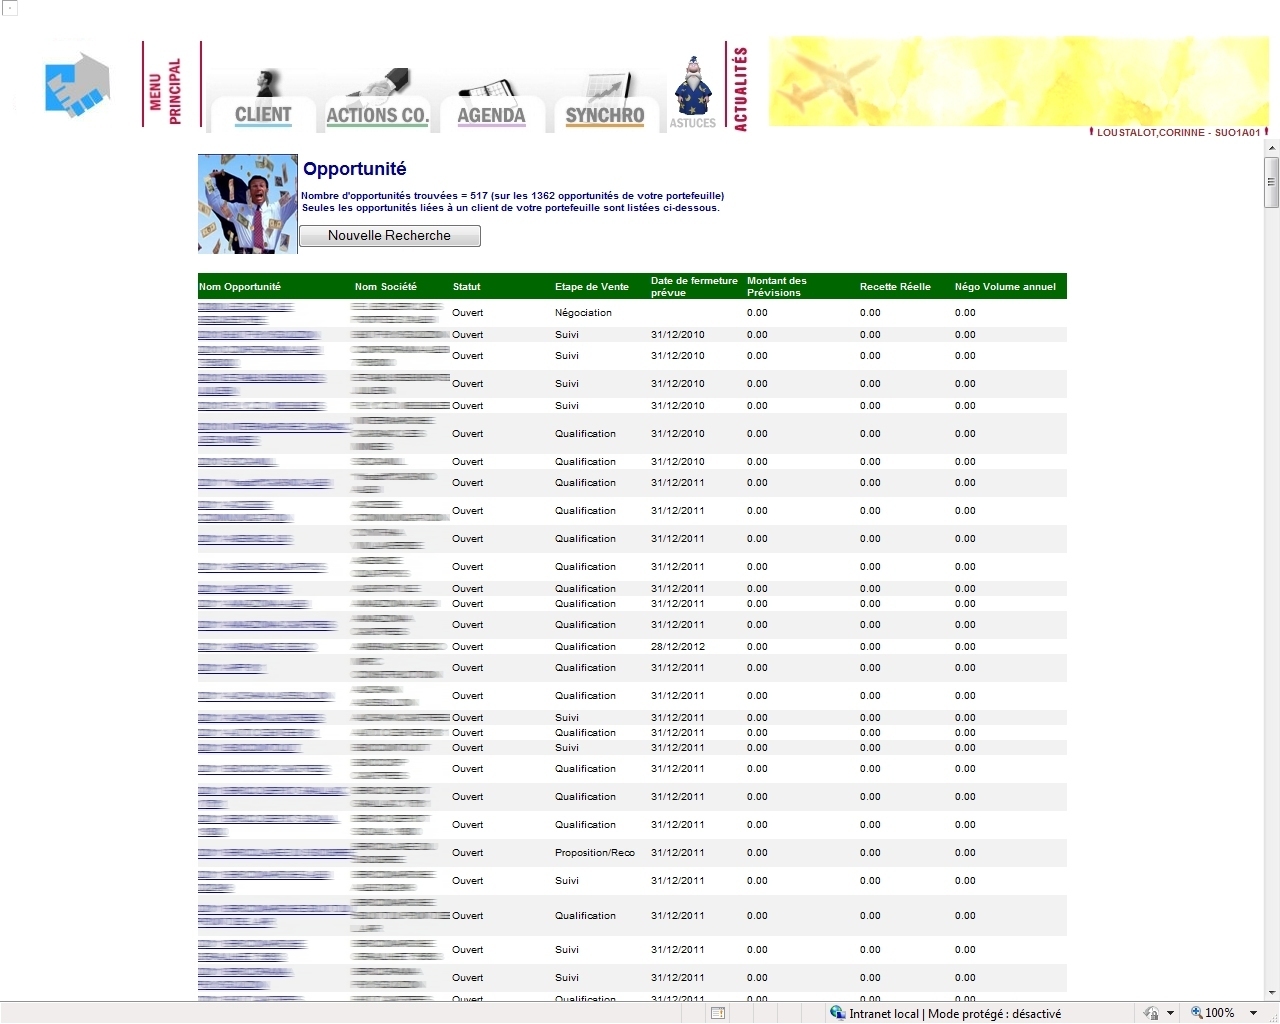Screen dimensions: 1280x1024
Task: Switch to the Actions Co. tab
Action: pyautogui.click(x=377, y=114)
